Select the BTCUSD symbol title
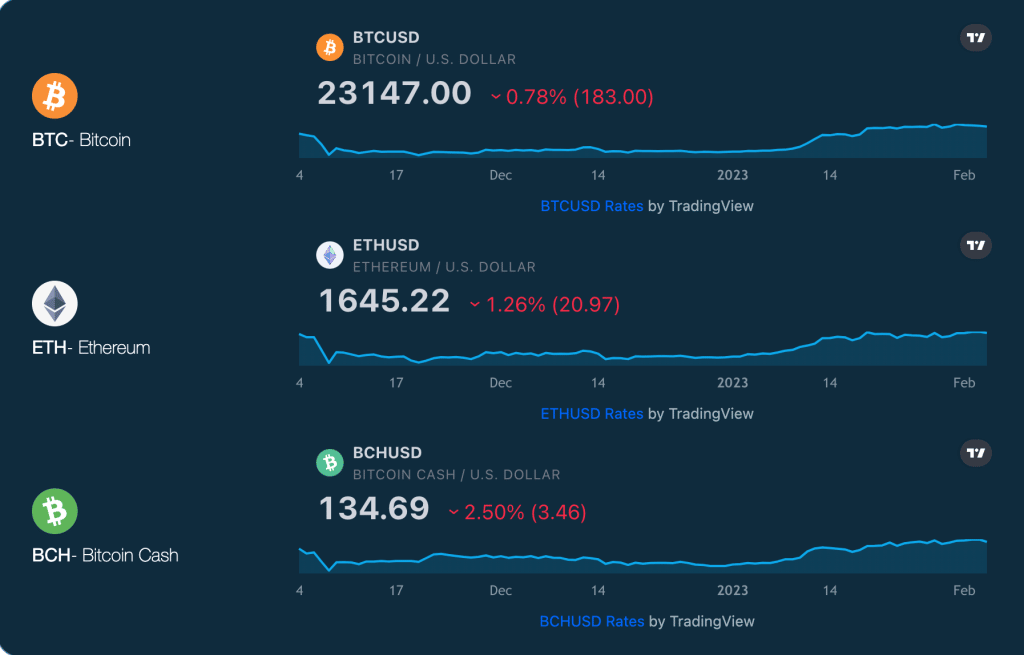 386,37
